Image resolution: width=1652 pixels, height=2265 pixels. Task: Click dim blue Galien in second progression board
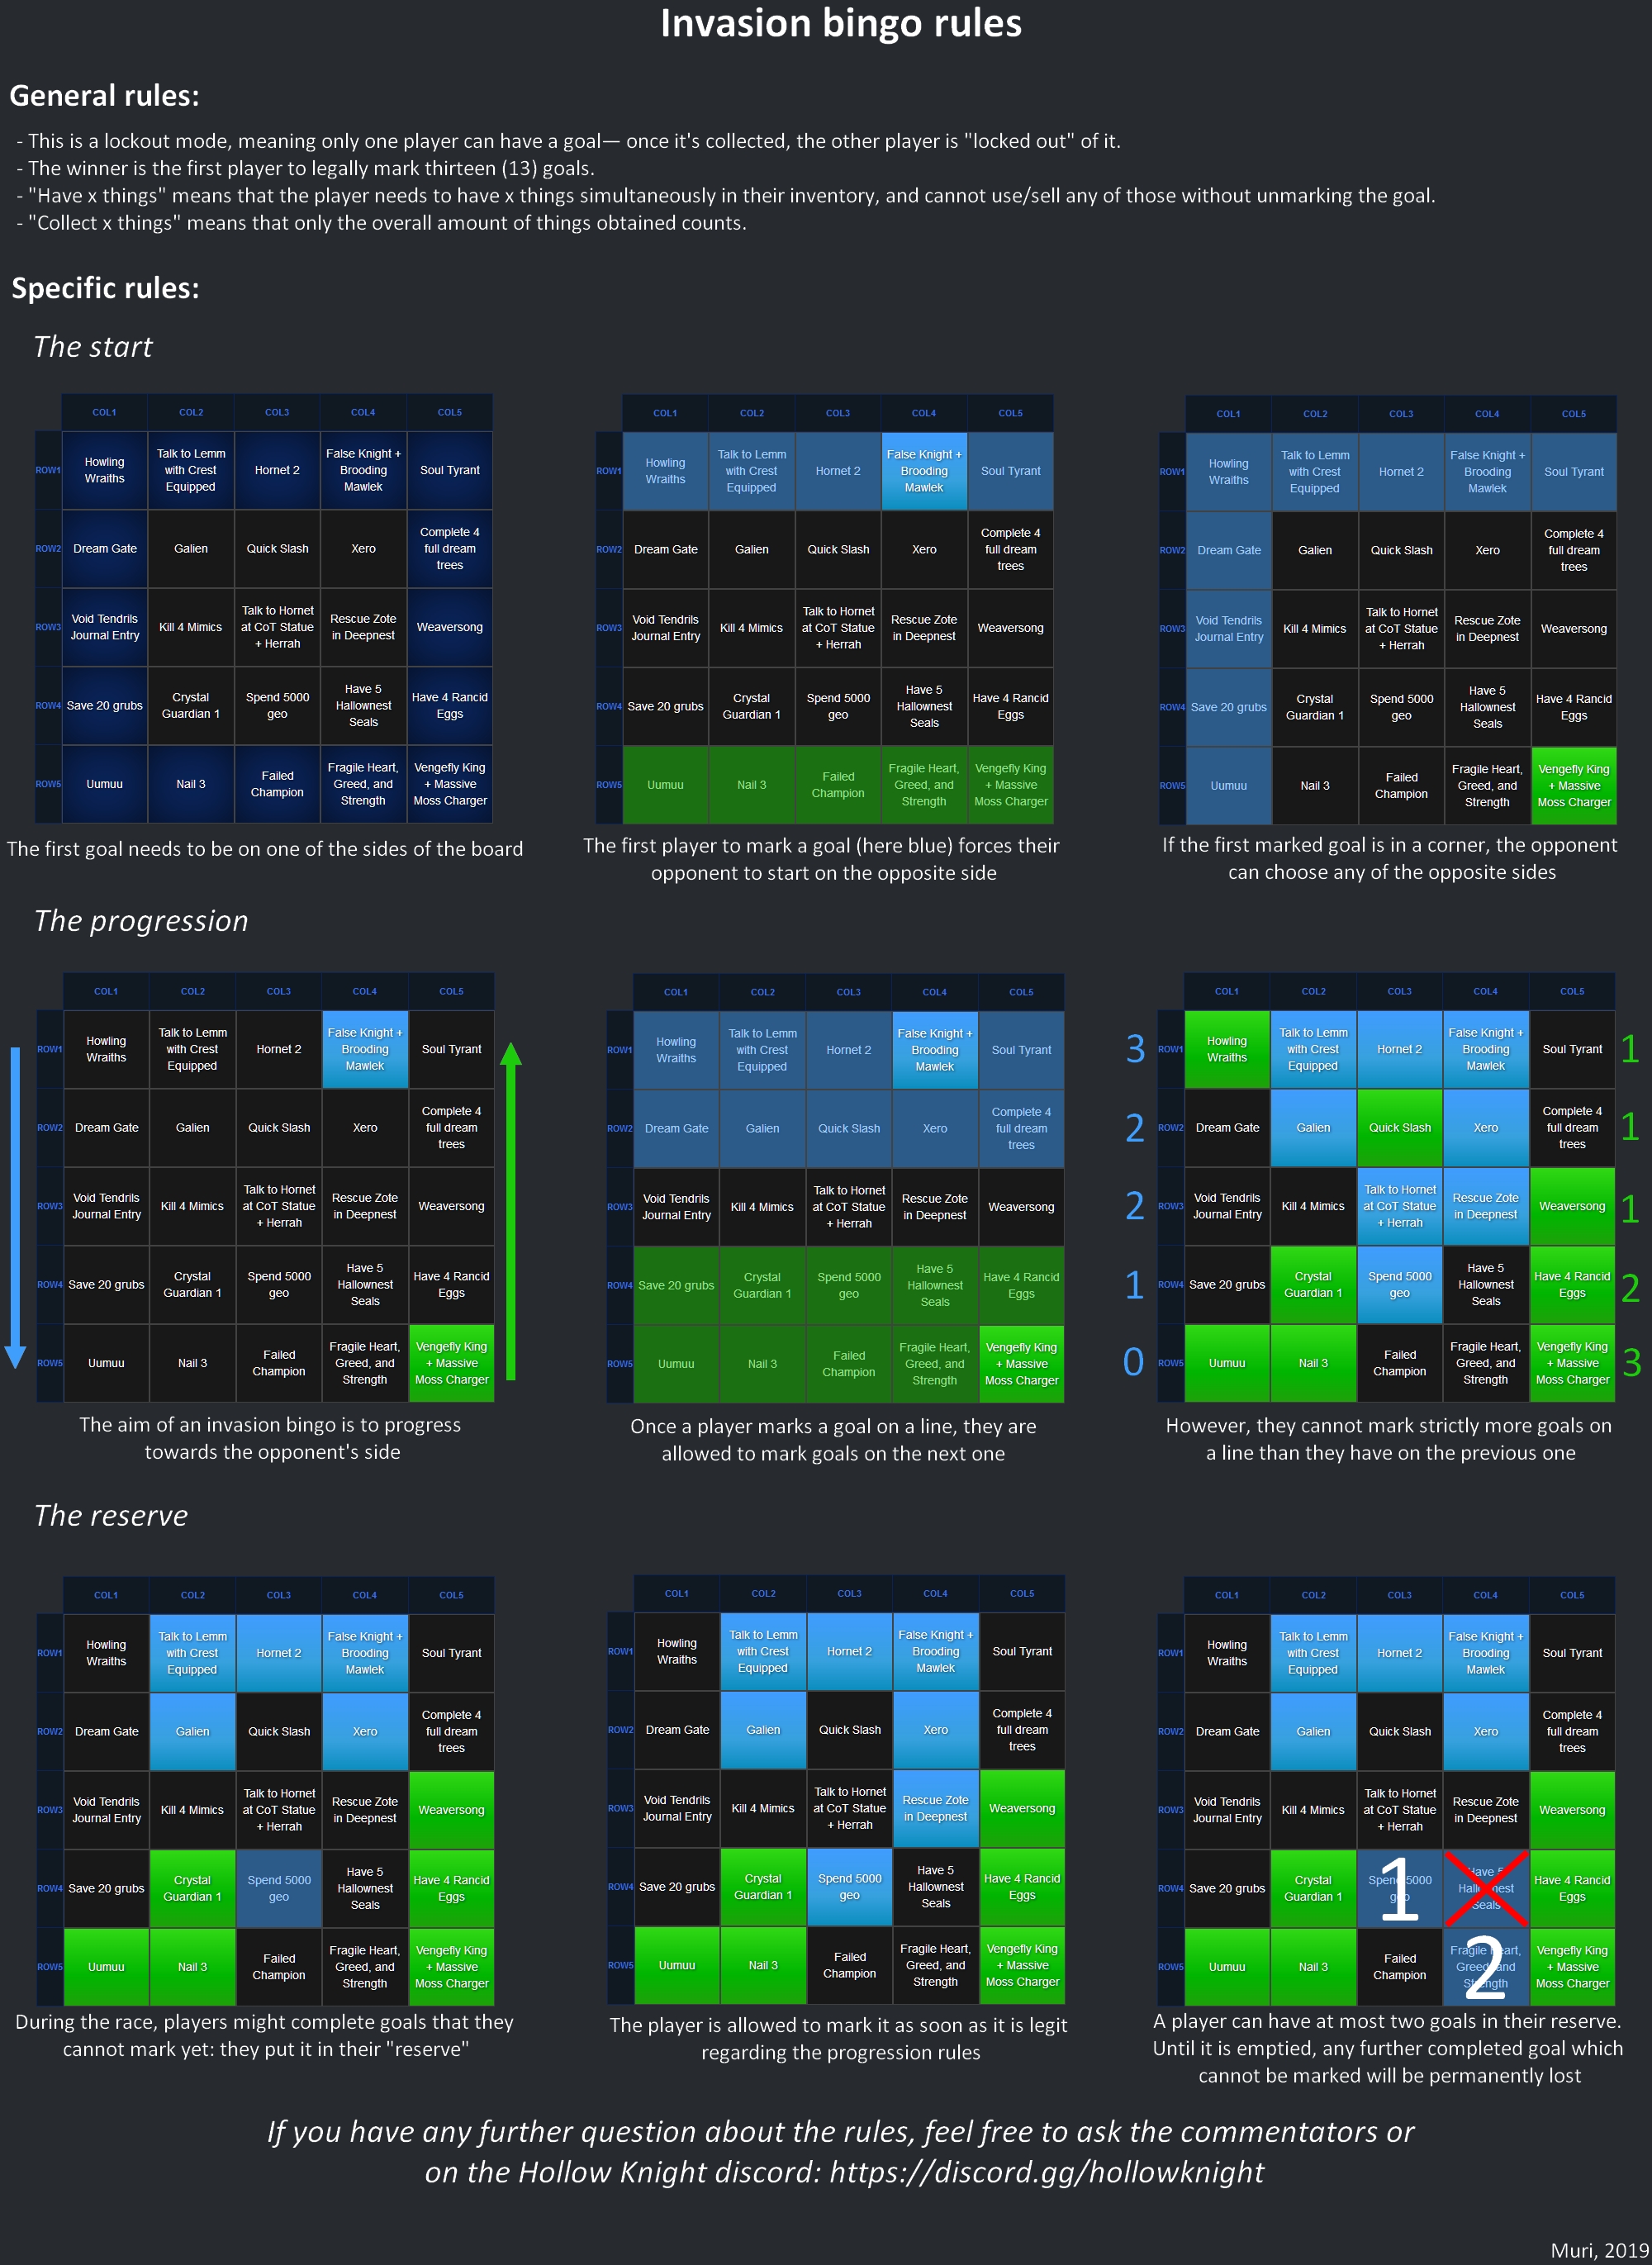(x=762, y=1128)
